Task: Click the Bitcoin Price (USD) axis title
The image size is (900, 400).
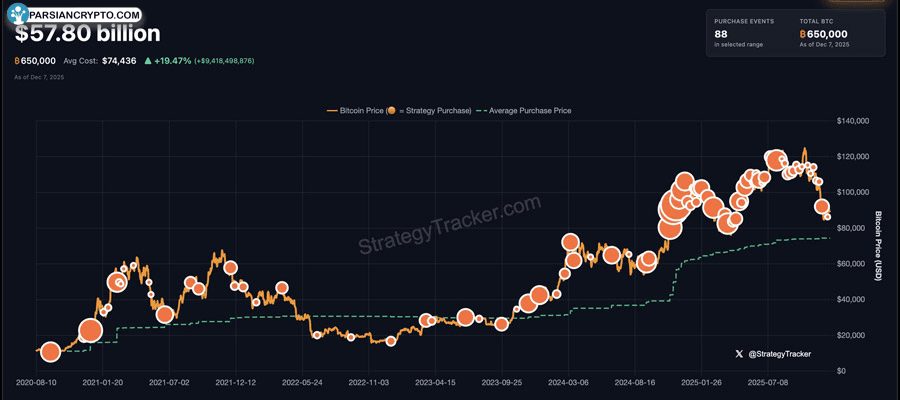Action: pyautogui.click(x=878, y=246)
